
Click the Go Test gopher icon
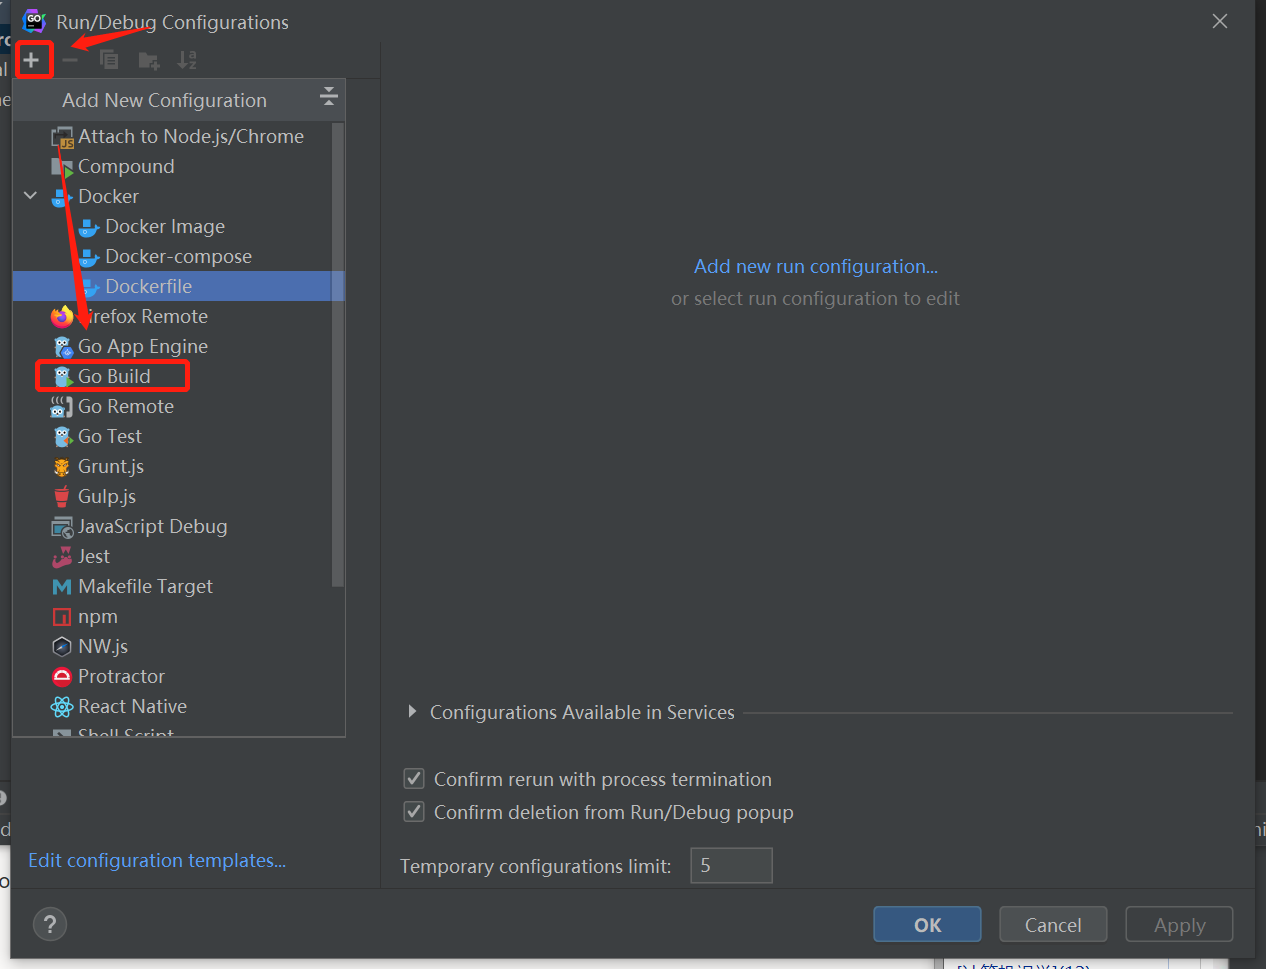click(x=62, y=437)
